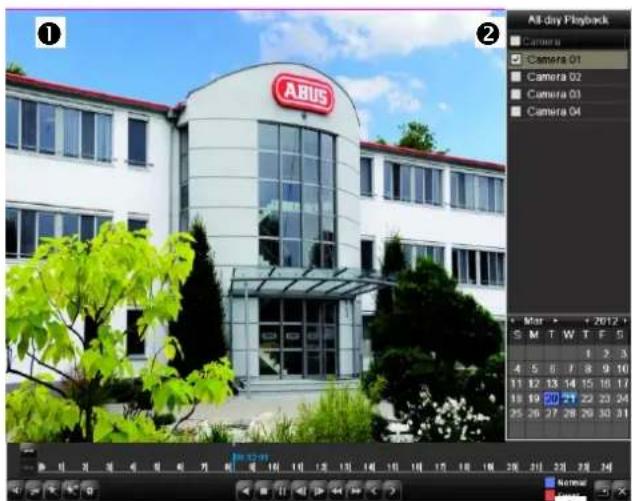Check the top Camera select-all checkbox
Screen dimensions: 632x501
coord(515,42)
